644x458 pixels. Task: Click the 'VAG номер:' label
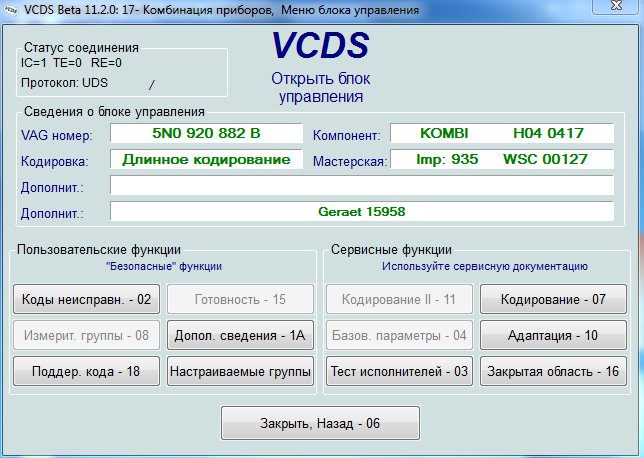click(57, 135)
